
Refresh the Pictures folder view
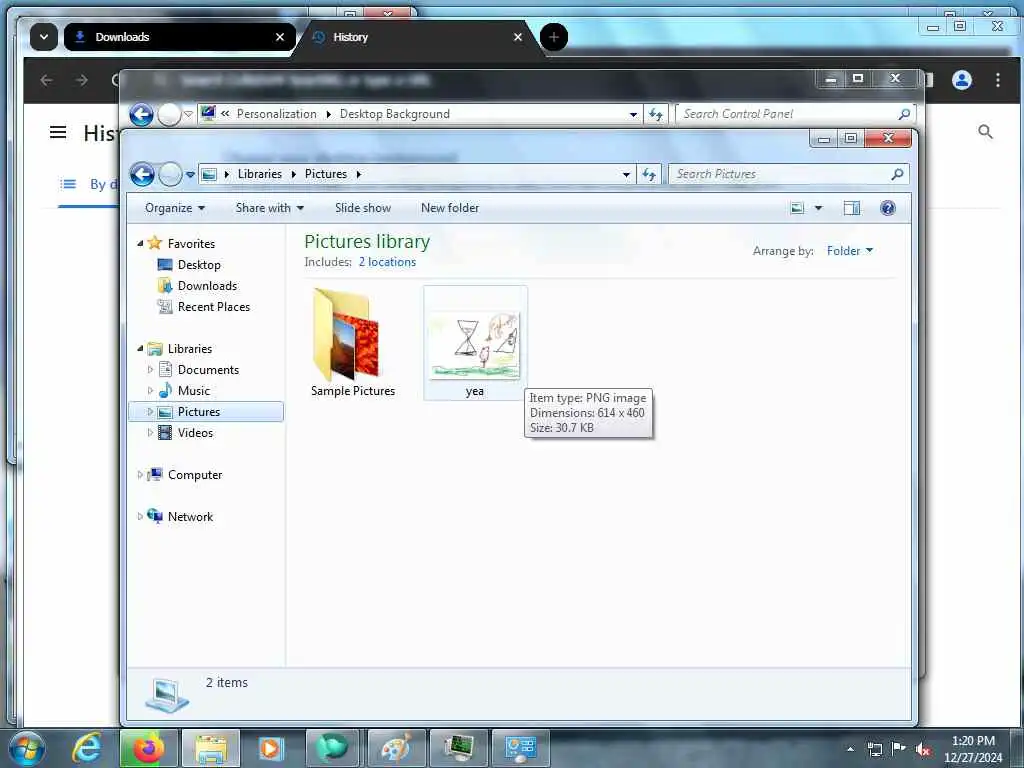tap(648, 174)
